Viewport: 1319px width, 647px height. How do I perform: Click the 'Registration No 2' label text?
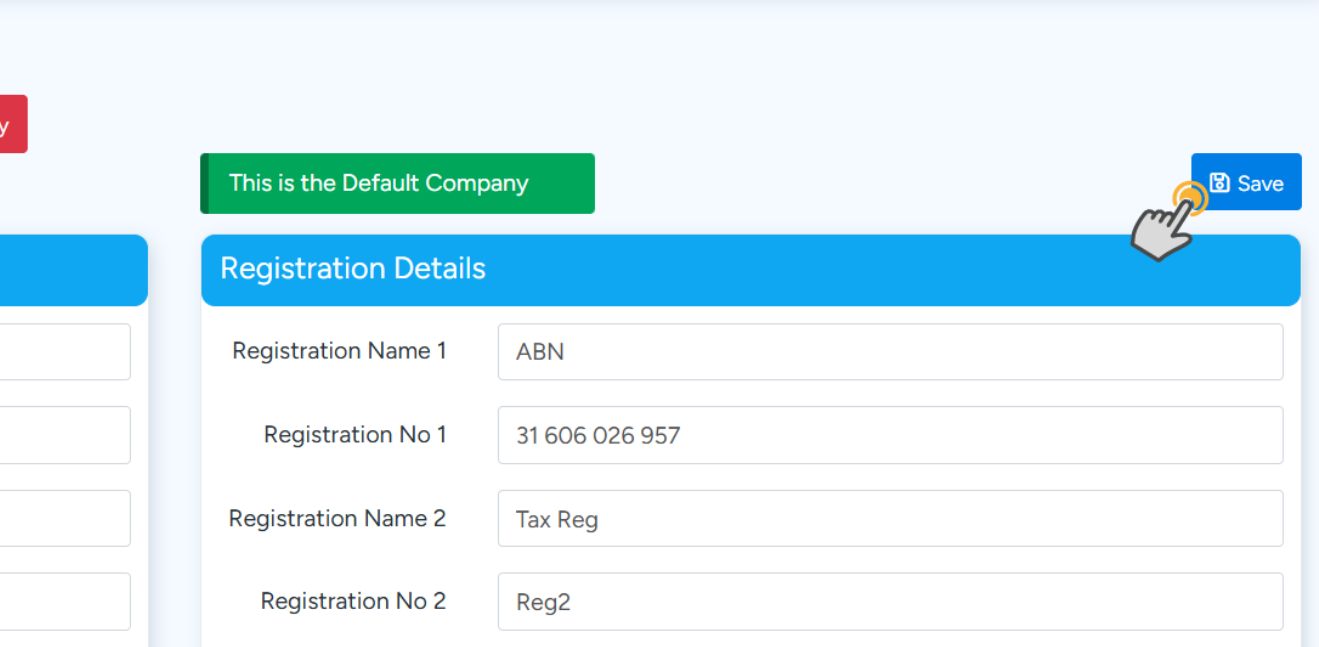click(353, 601)
